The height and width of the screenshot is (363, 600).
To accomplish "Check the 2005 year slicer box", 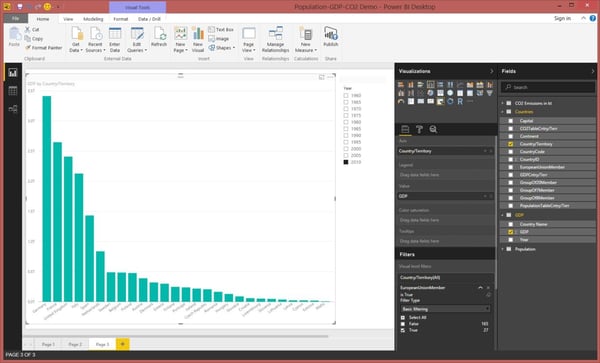I will click(x=346, y=155).
